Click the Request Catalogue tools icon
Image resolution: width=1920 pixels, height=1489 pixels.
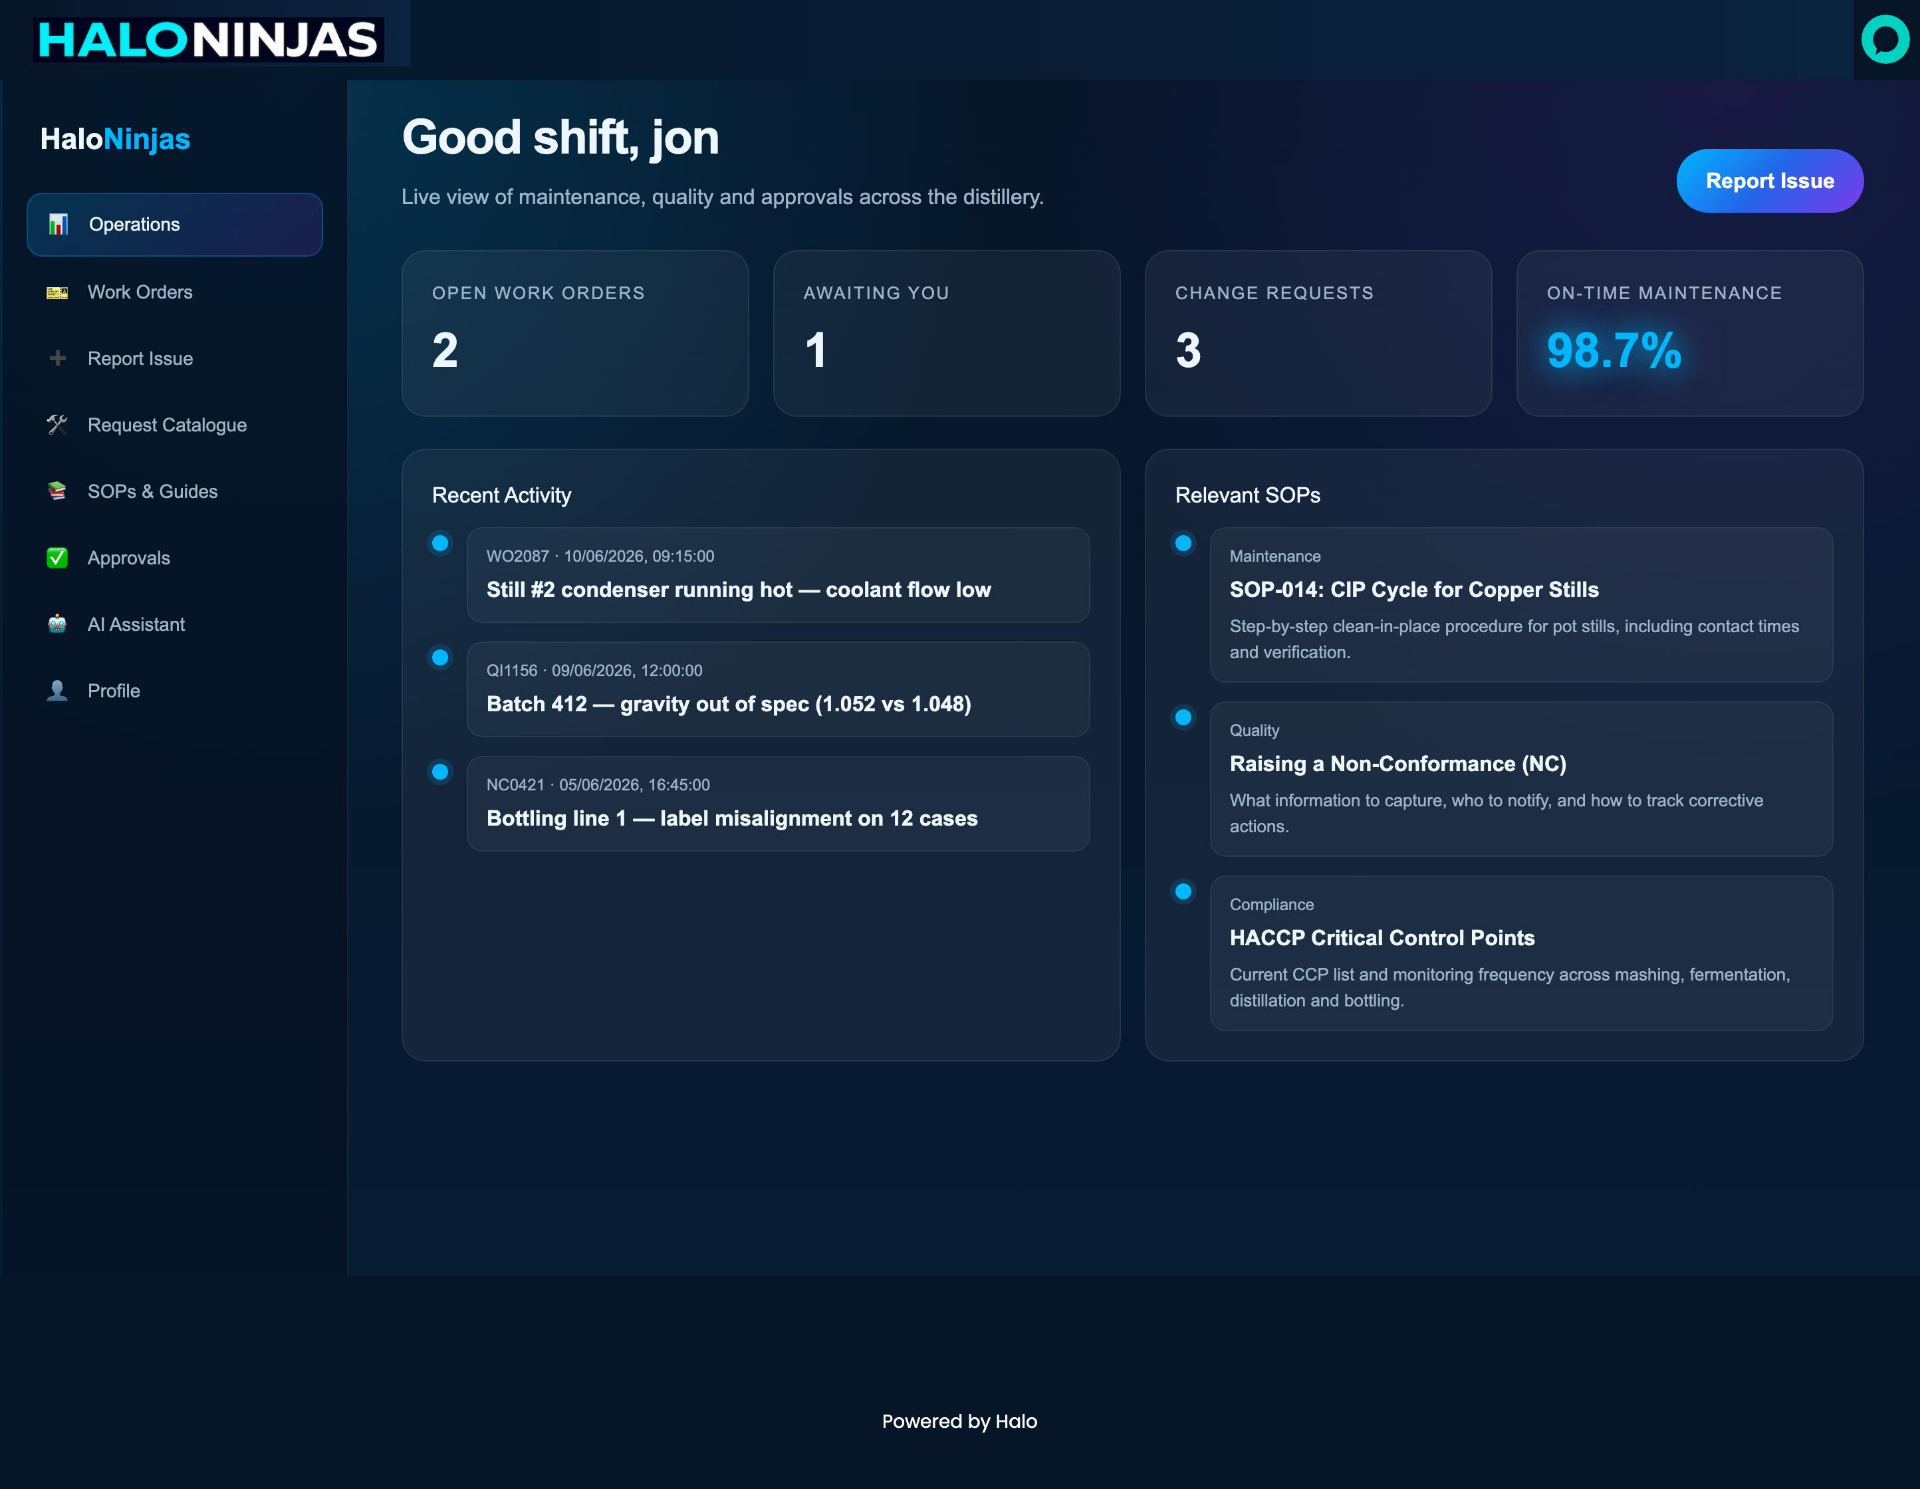pyautogui.click(x=57, y=425)
